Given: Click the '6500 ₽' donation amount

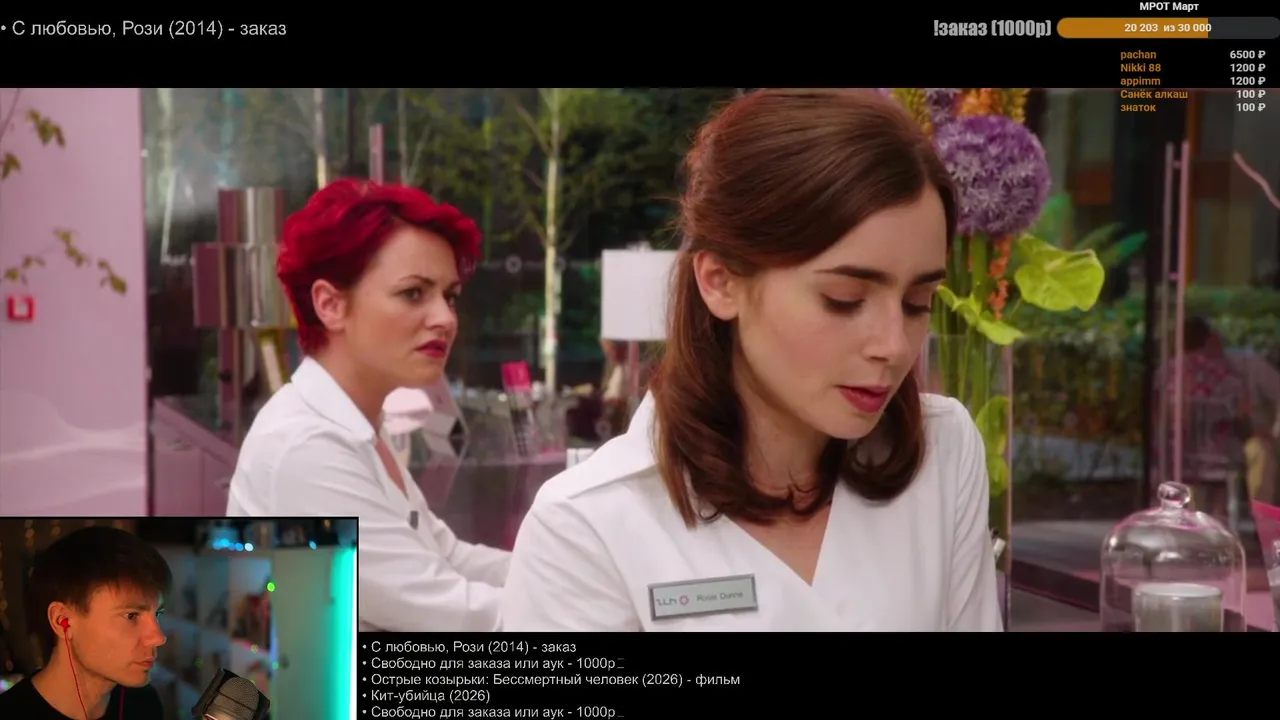Looking at the screenshot, I should point(1247,55).
